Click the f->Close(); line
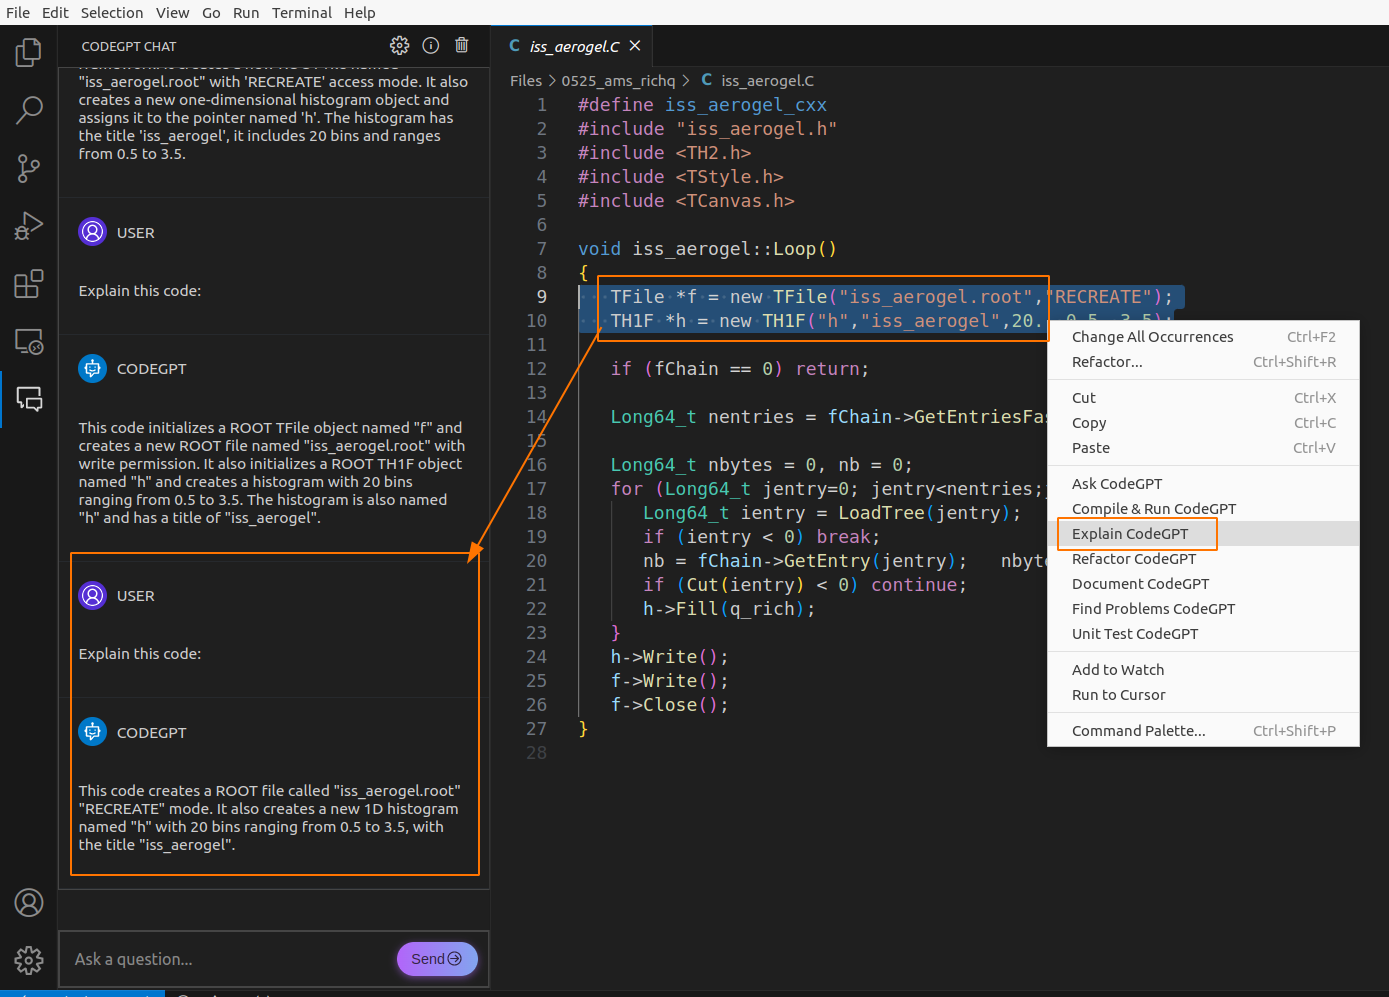 (x=670, y=705)
